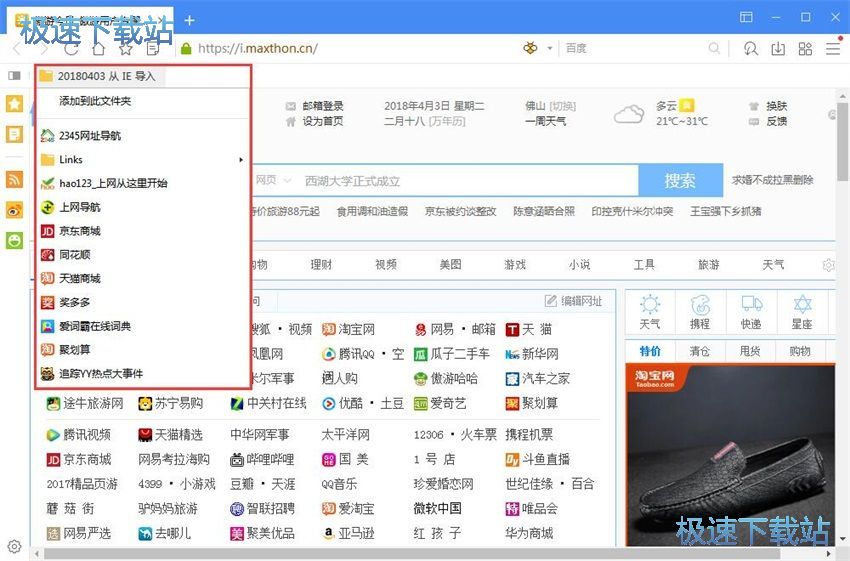Open the extensions grid icon
This screenshot has width=850, height=561.
click(x=805, y=49)
